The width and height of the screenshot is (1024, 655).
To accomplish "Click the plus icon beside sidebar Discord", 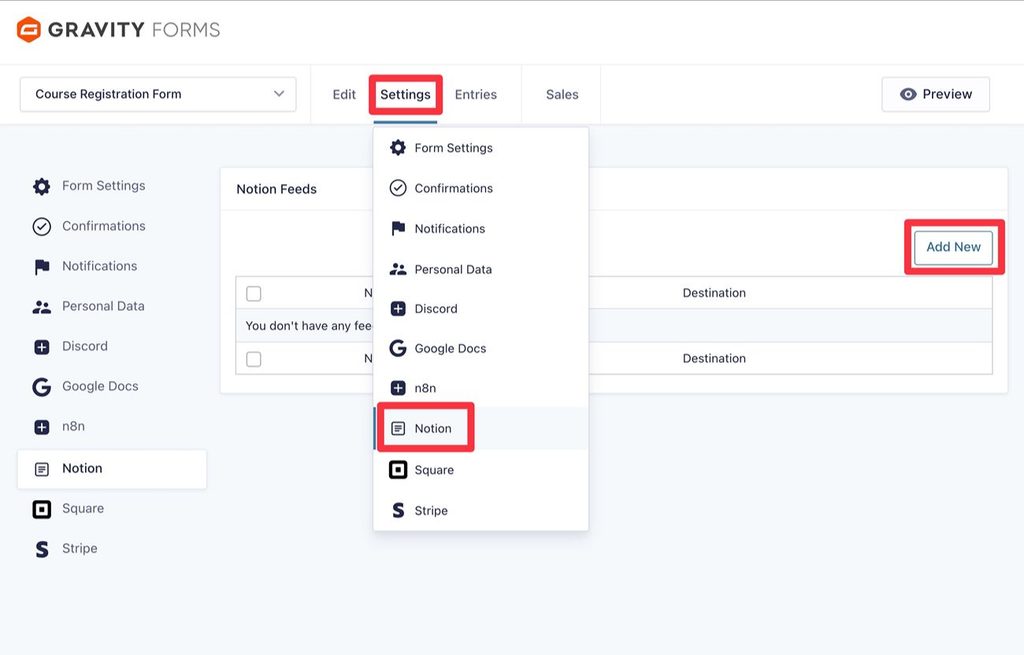I will coord(42,347).
